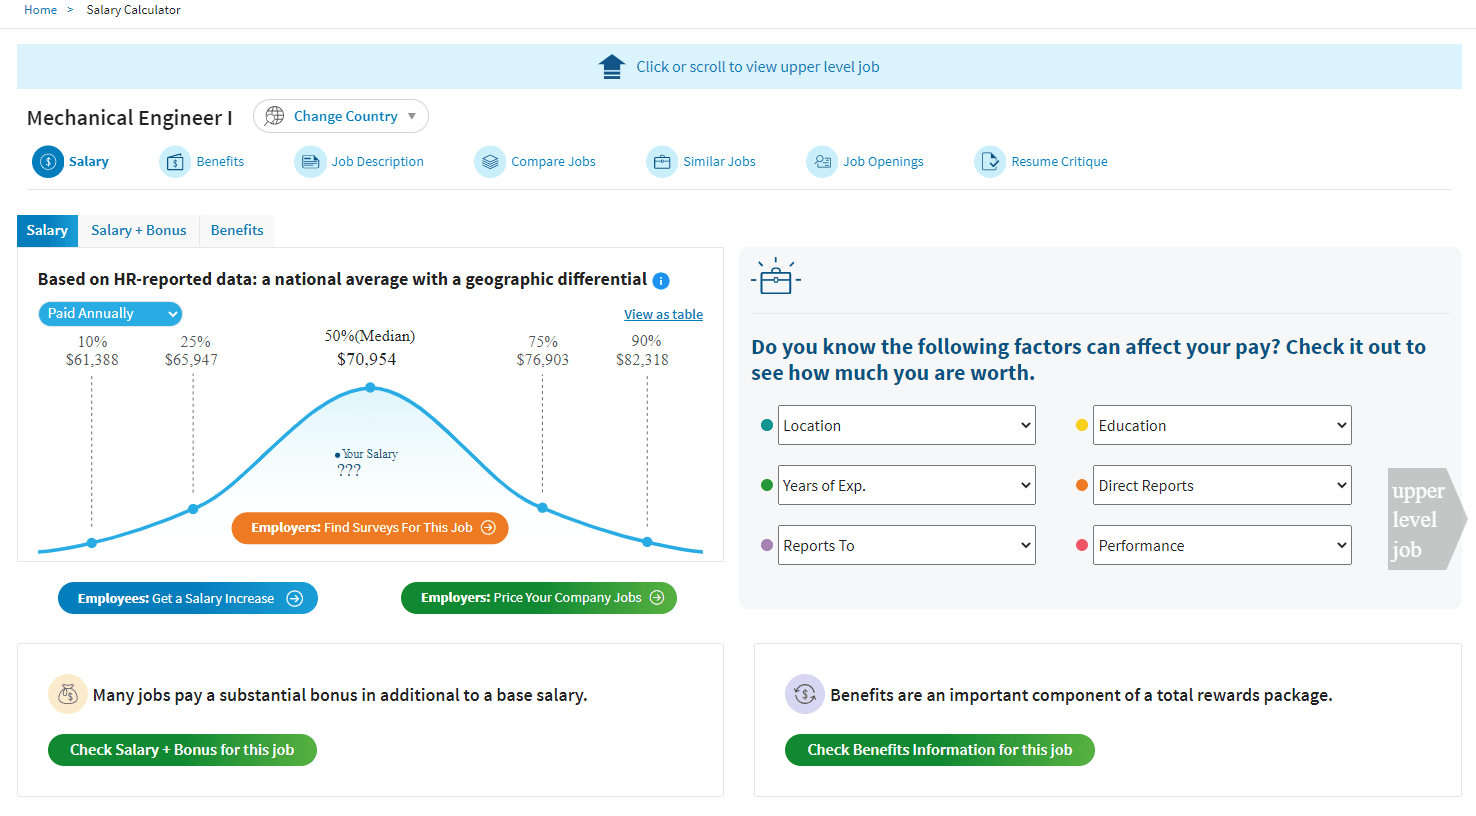Click Employers: Find Surveys For This Job

(x=370, y=528)
